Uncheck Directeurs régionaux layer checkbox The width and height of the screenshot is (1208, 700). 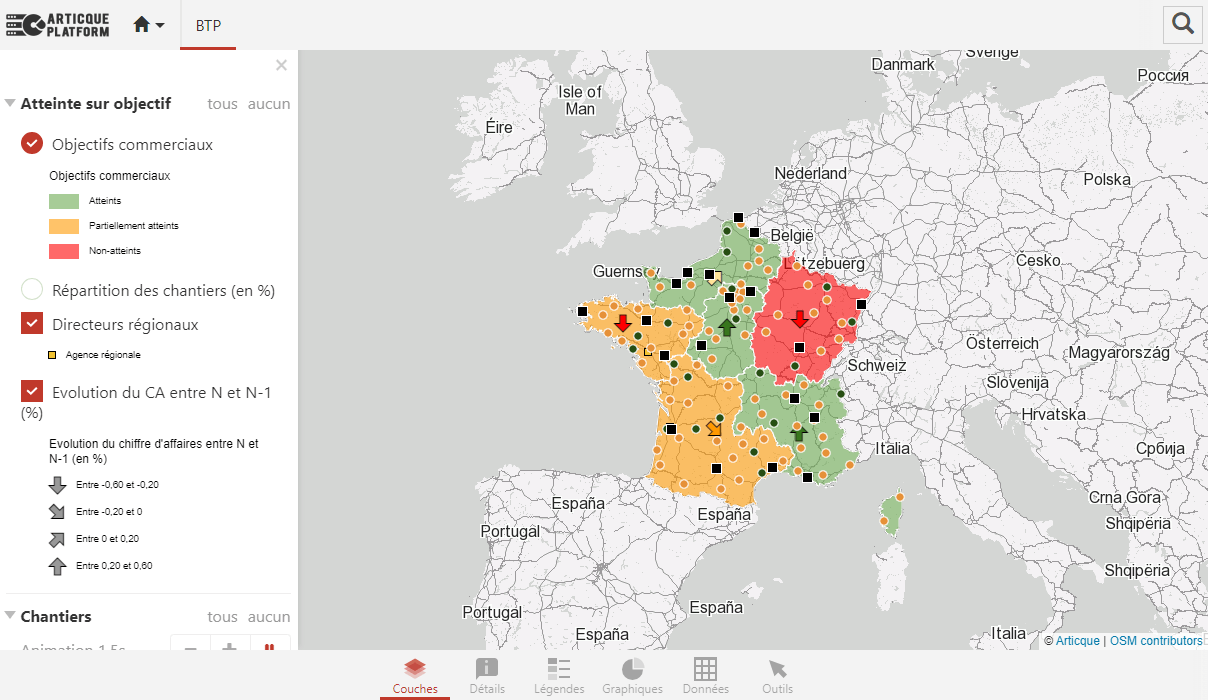[32, 324]
